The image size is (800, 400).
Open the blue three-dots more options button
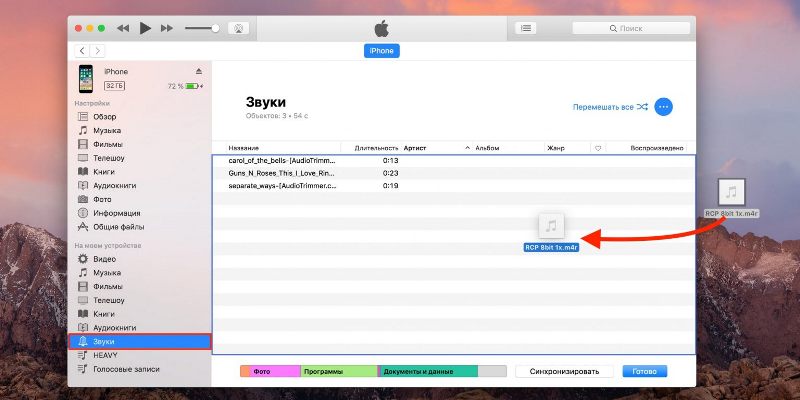663,107
